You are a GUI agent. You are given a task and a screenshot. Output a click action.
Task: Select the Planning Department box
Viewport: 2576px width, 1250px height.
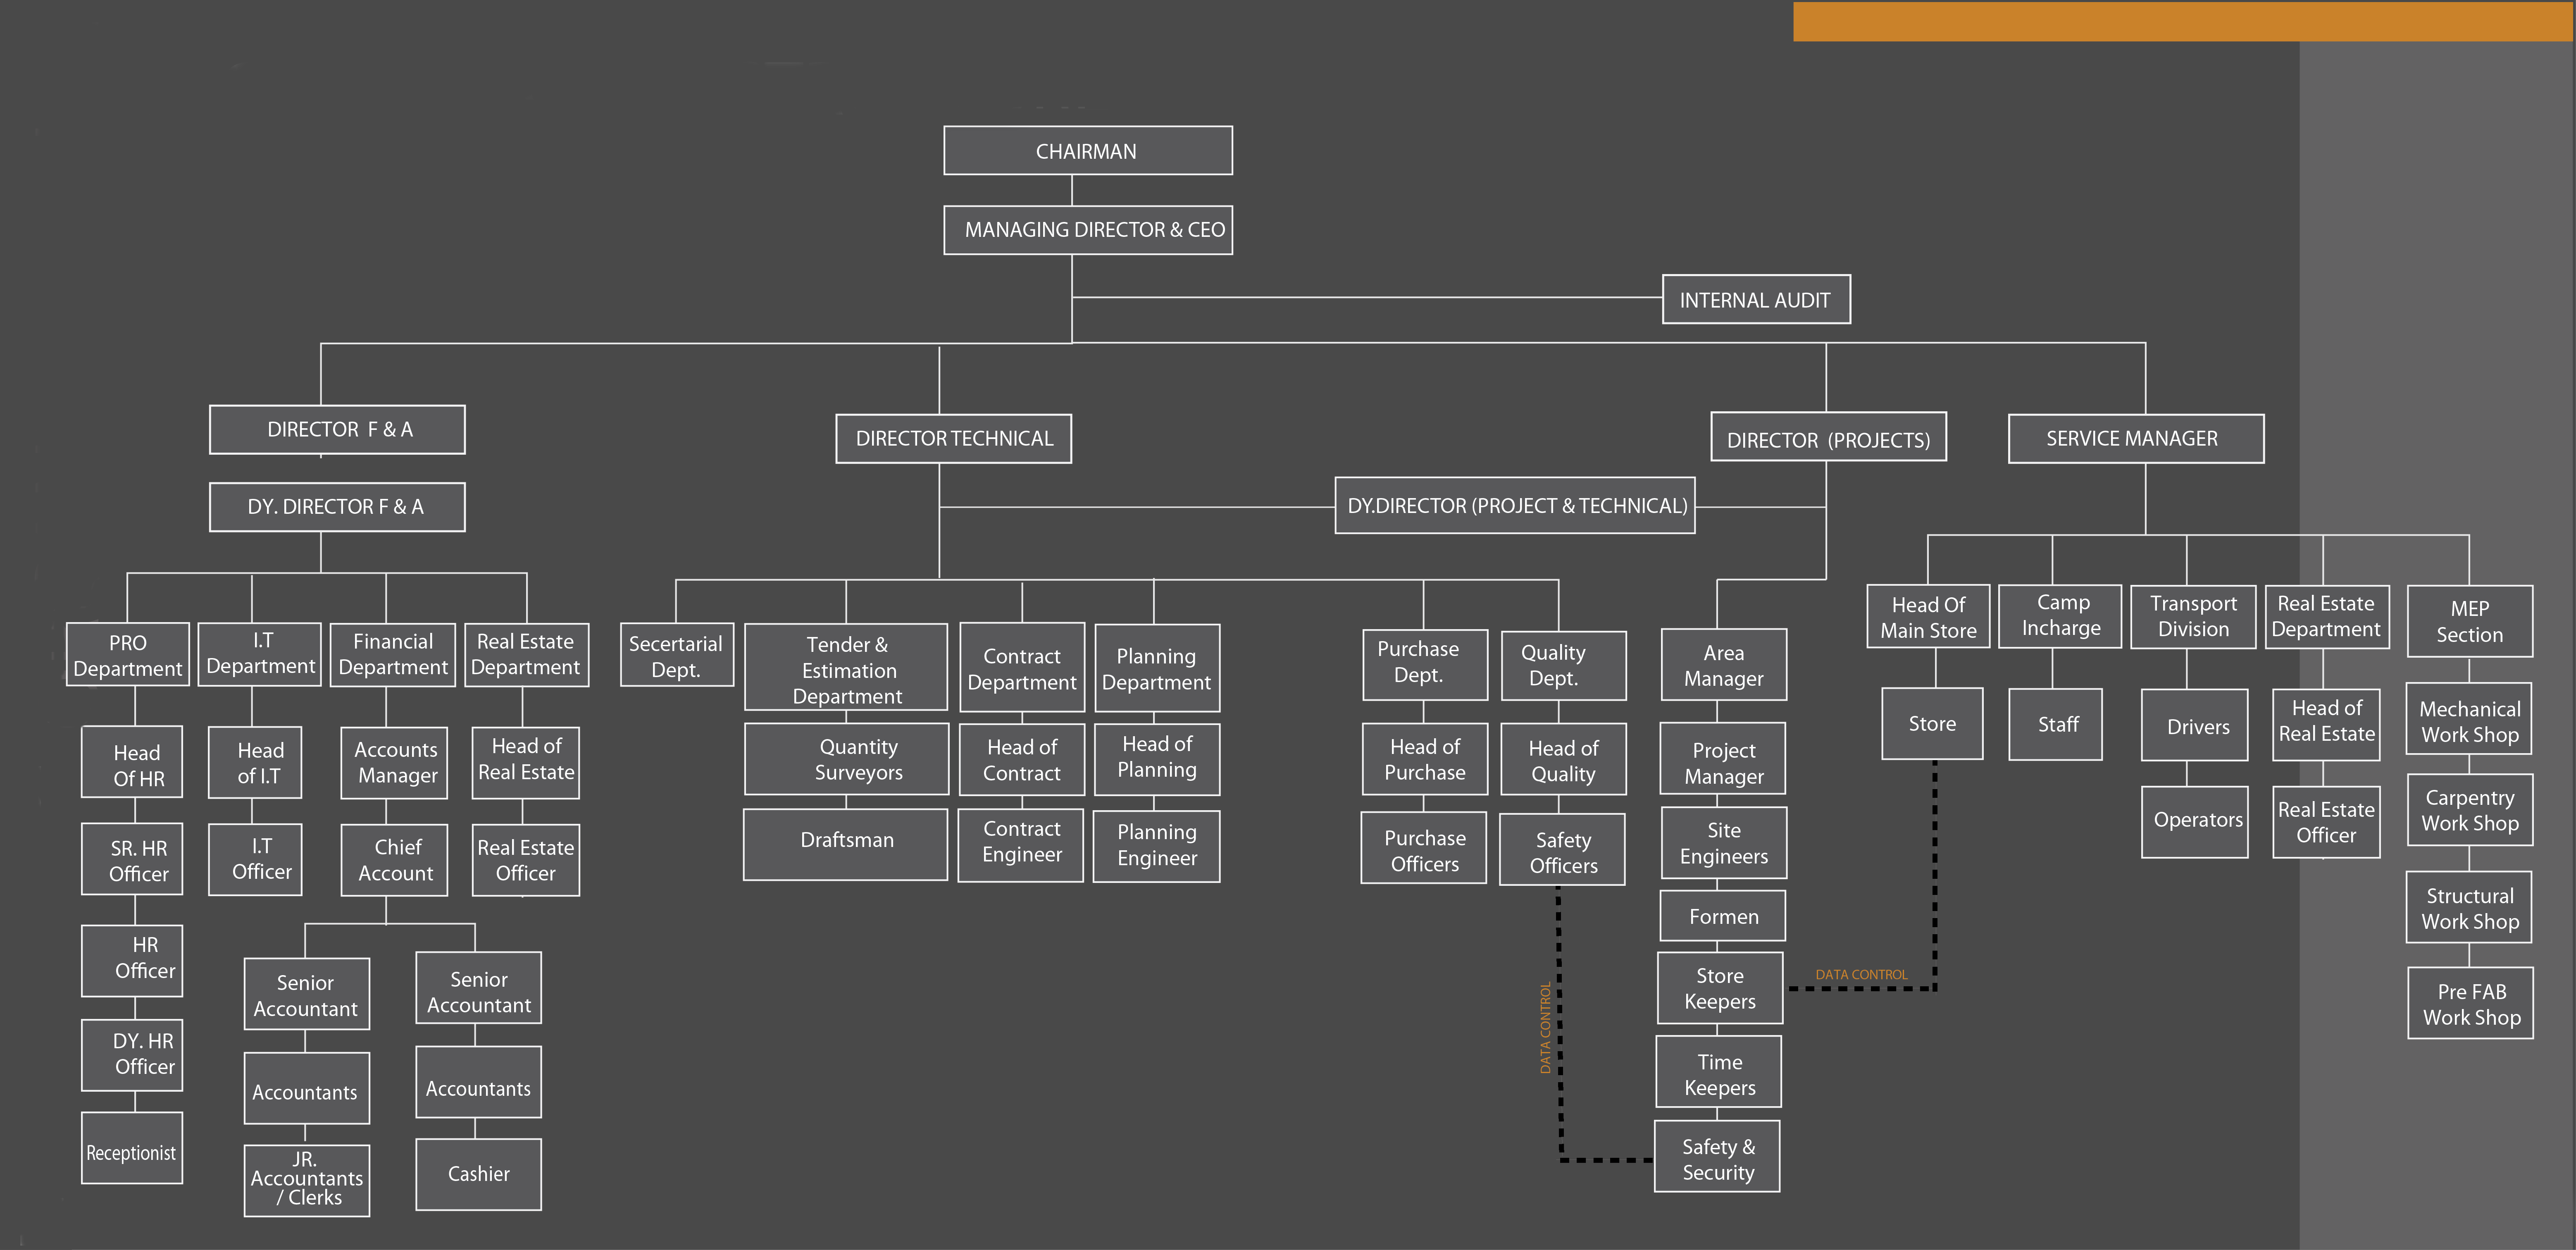click(x=1157, y=668)
